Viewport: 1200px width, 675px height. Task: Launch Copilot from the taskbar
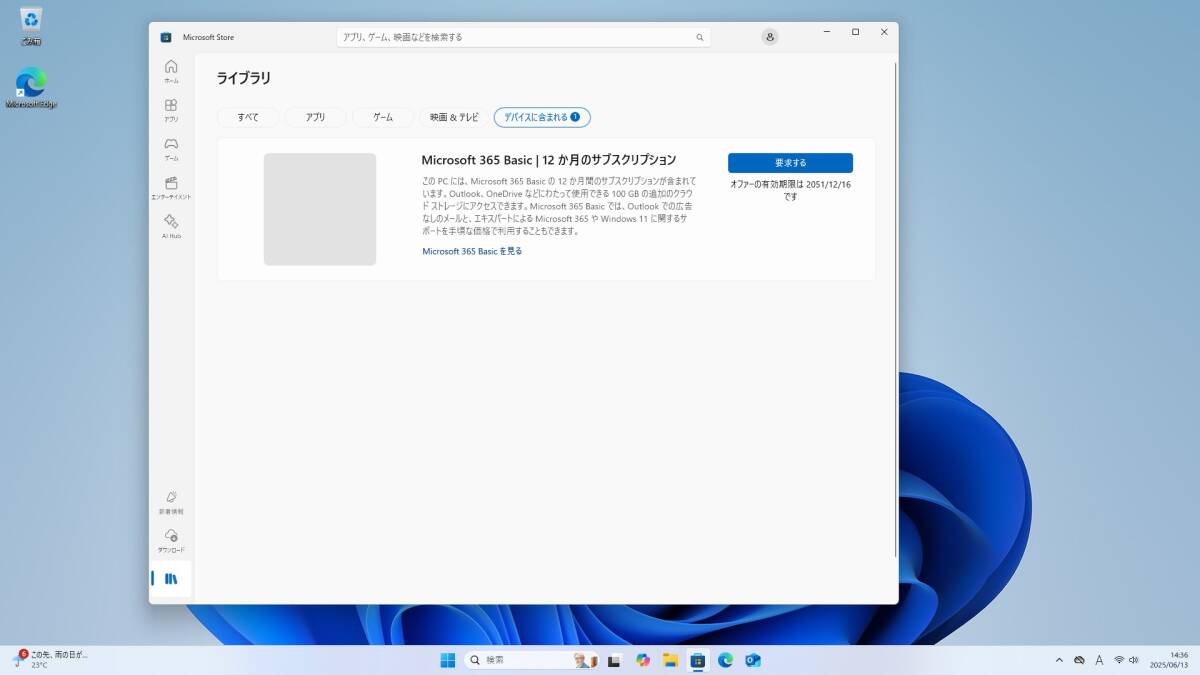[x=643, y=660]
